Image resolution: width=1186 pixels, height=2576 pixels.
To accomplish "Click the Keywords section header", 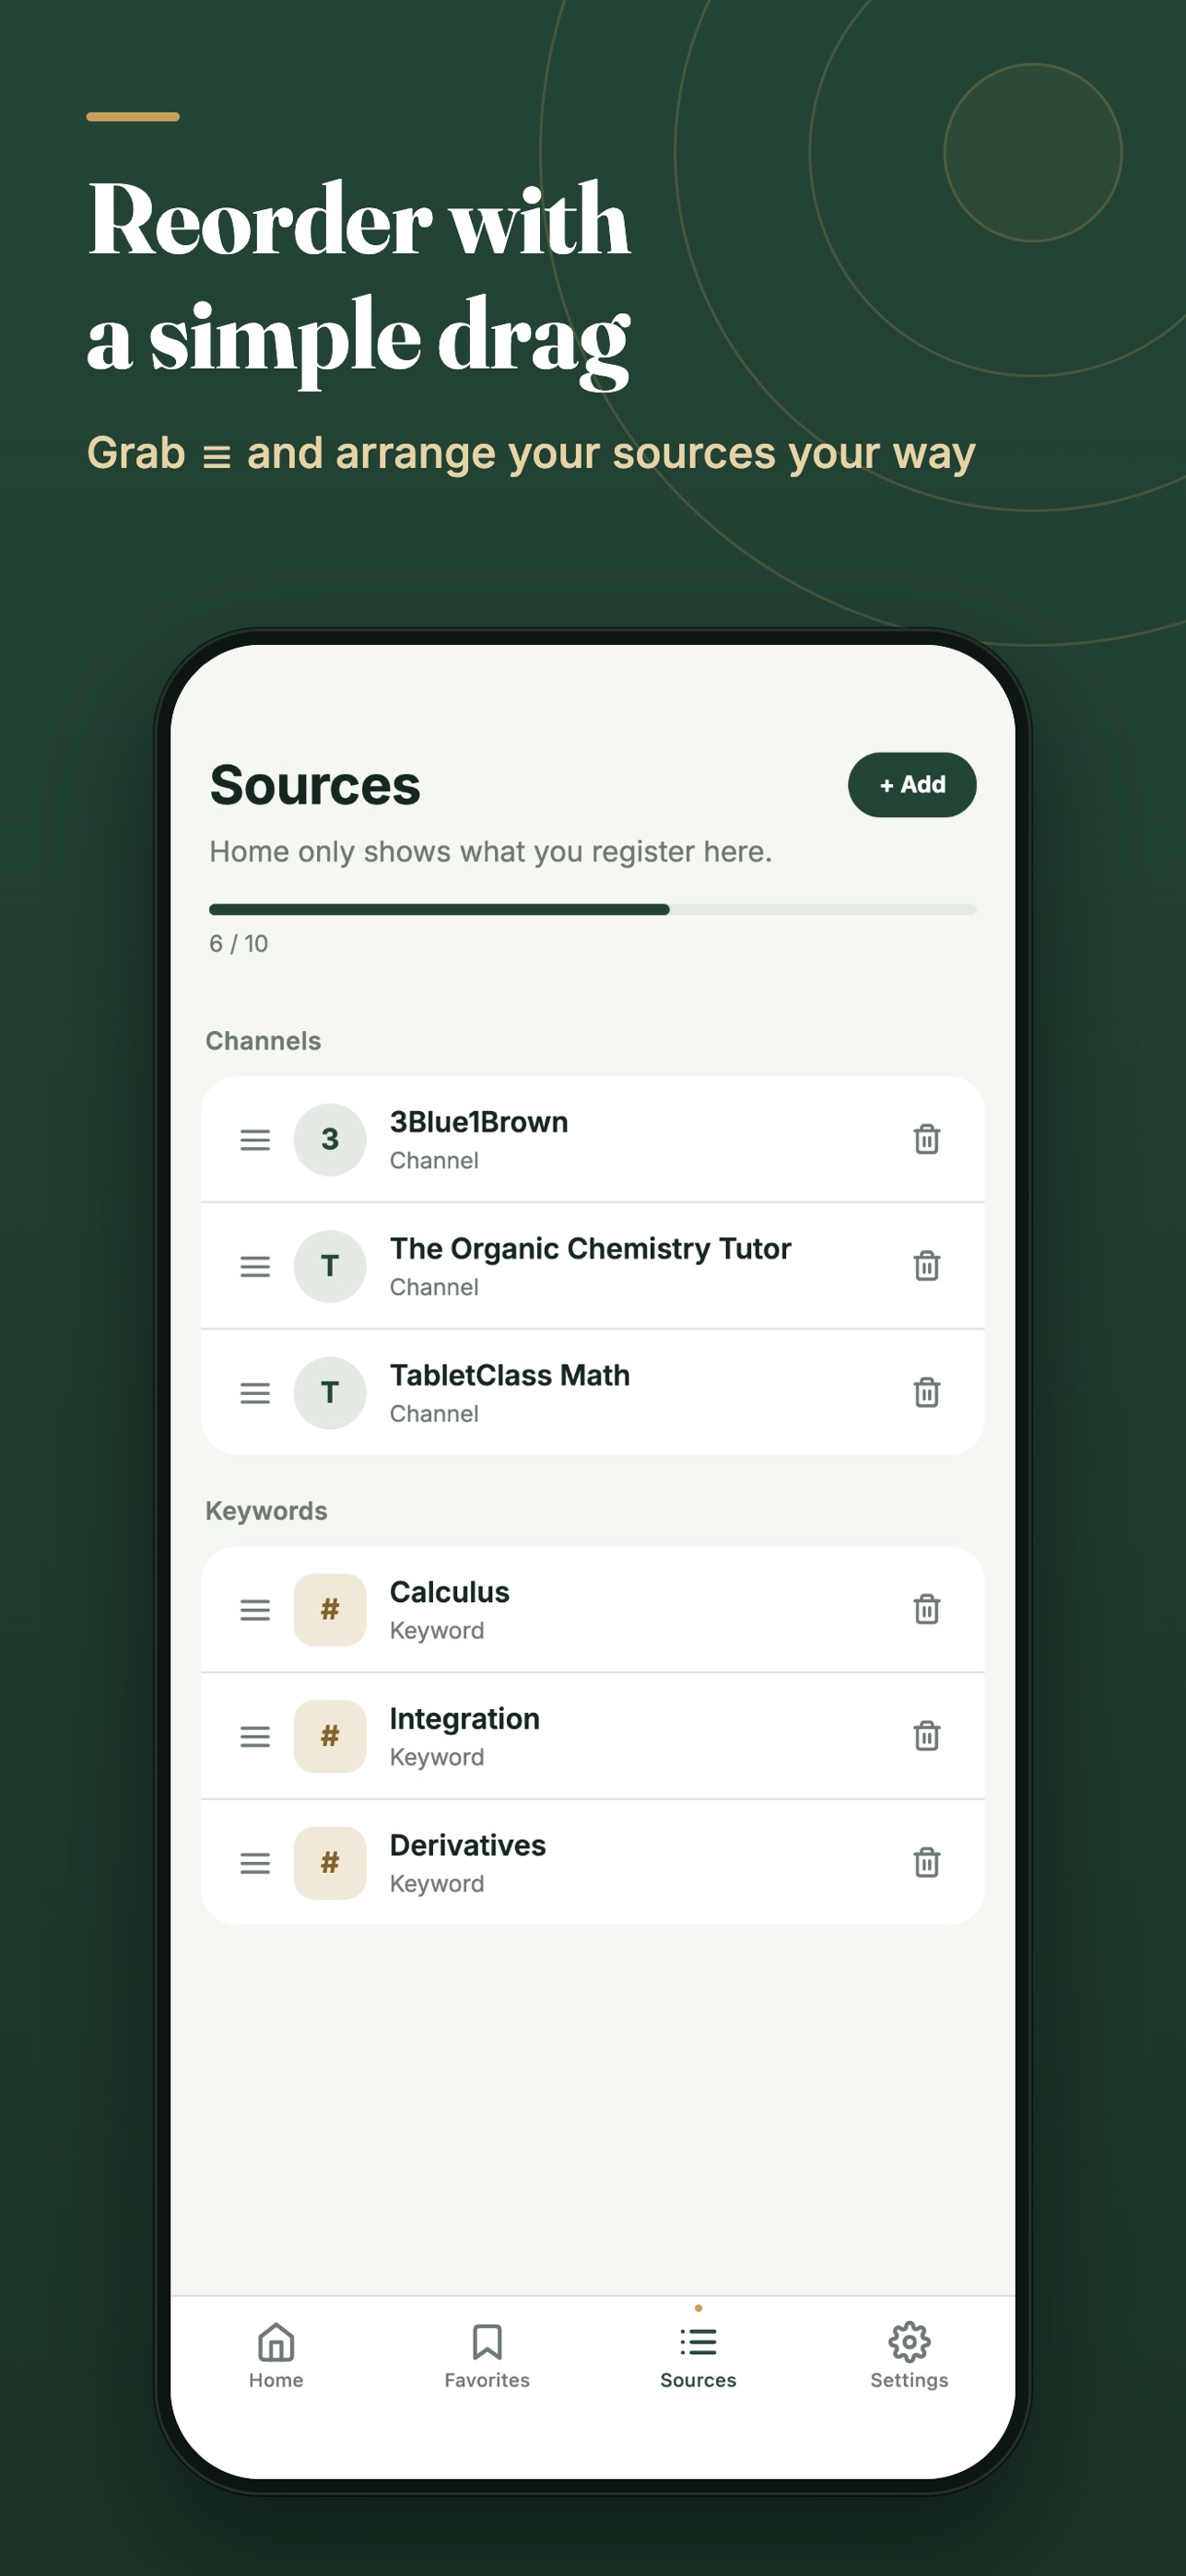I will (x=266, y=1511).
